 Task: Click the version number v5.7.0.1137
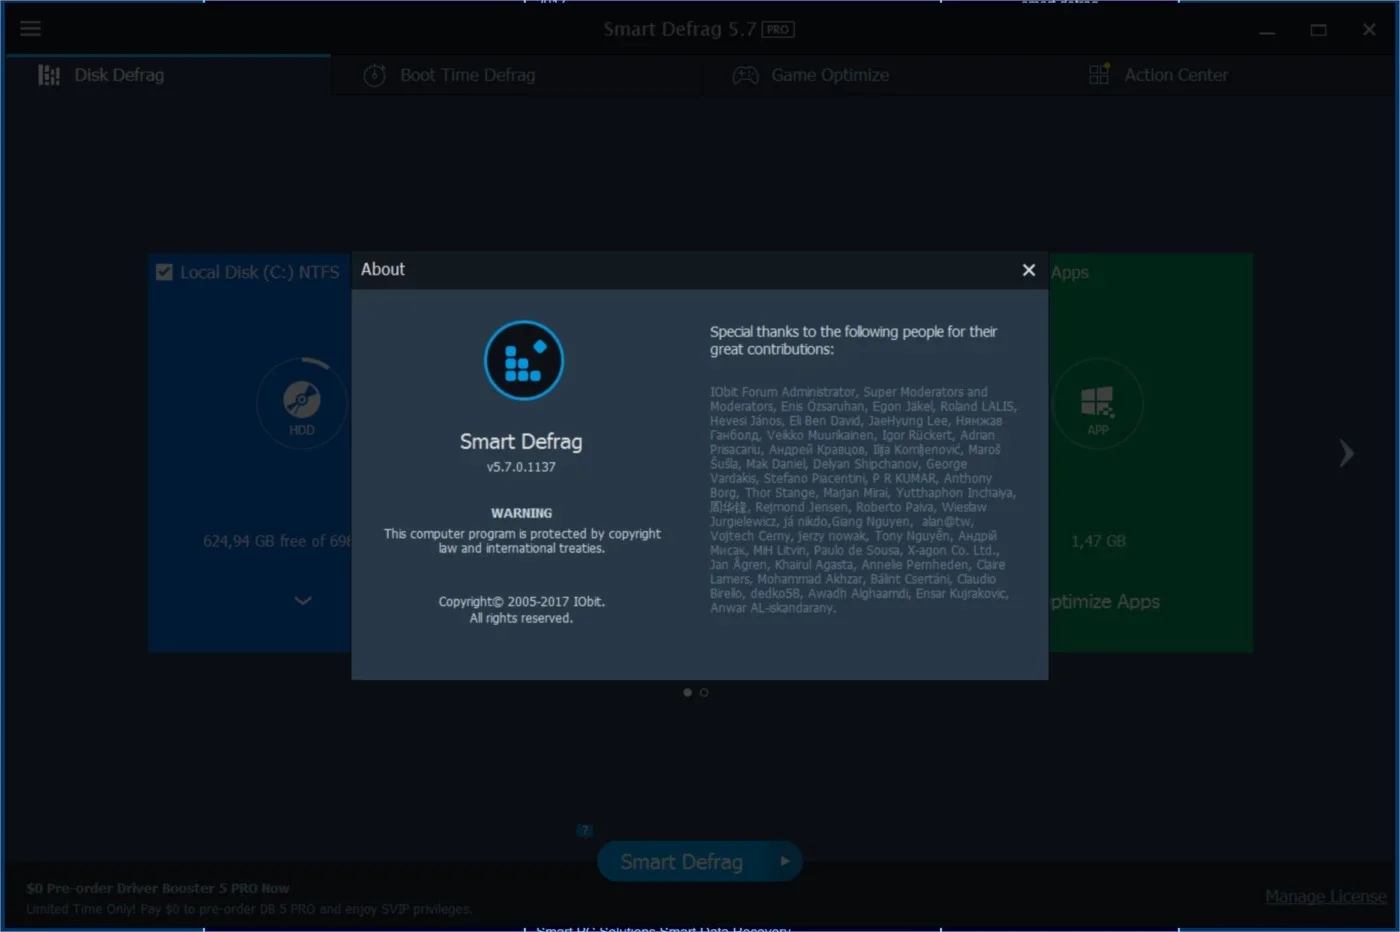pyautogui.click(x=521, y=467)
